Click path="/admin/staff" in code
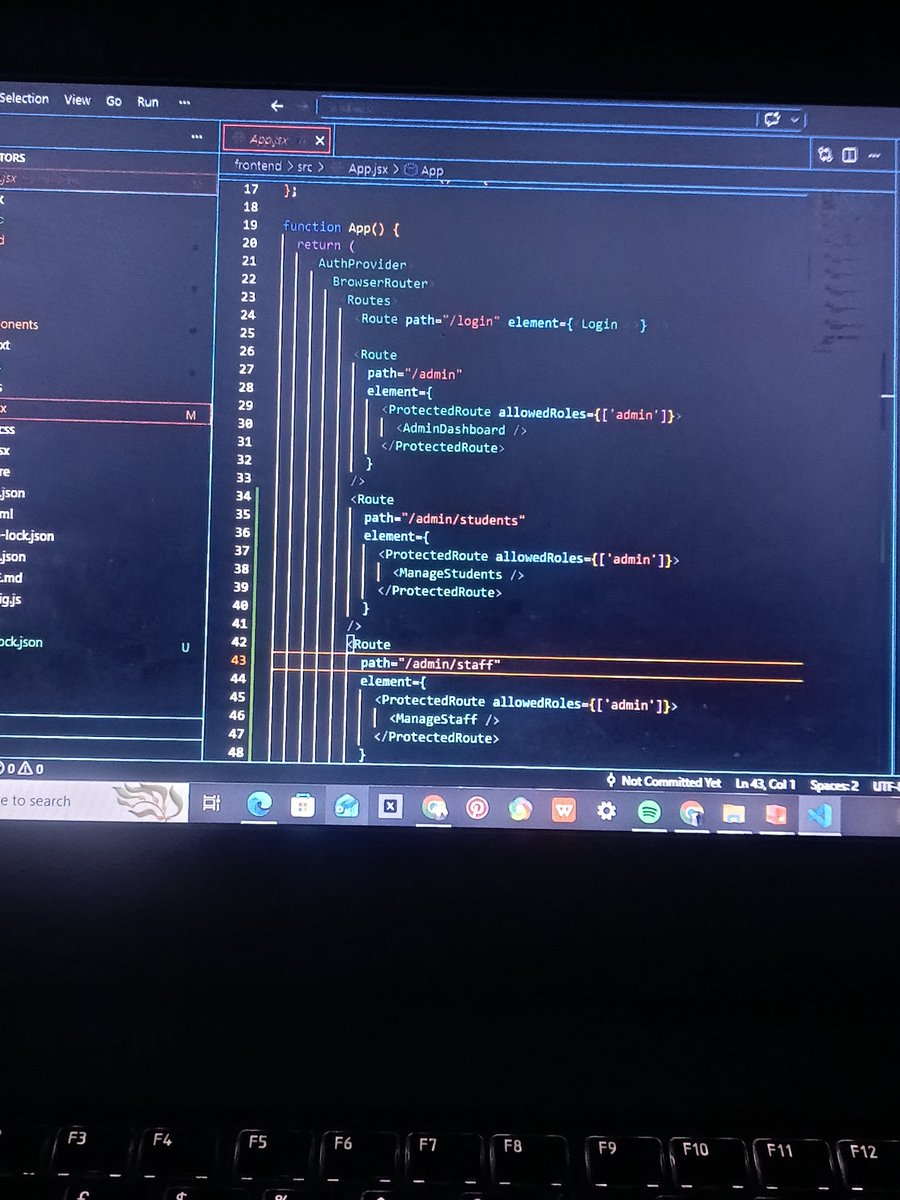The image size is (900, 1200). [x=430, y=664]
